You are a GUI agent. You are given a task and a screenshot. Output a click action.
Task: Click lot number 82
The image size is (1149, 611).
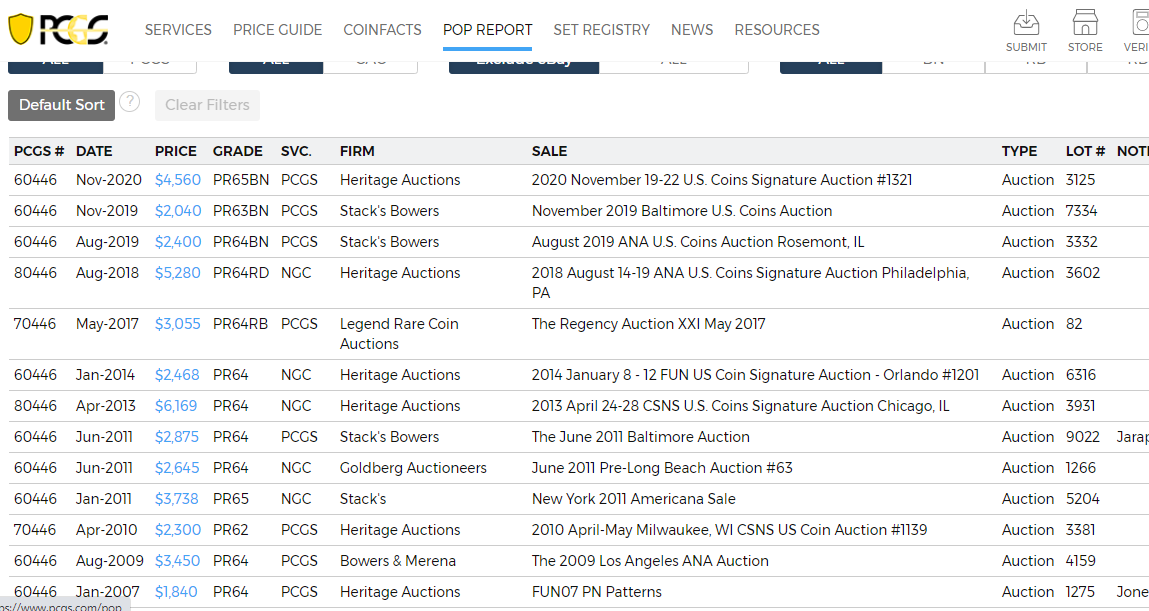[1074, 324]
